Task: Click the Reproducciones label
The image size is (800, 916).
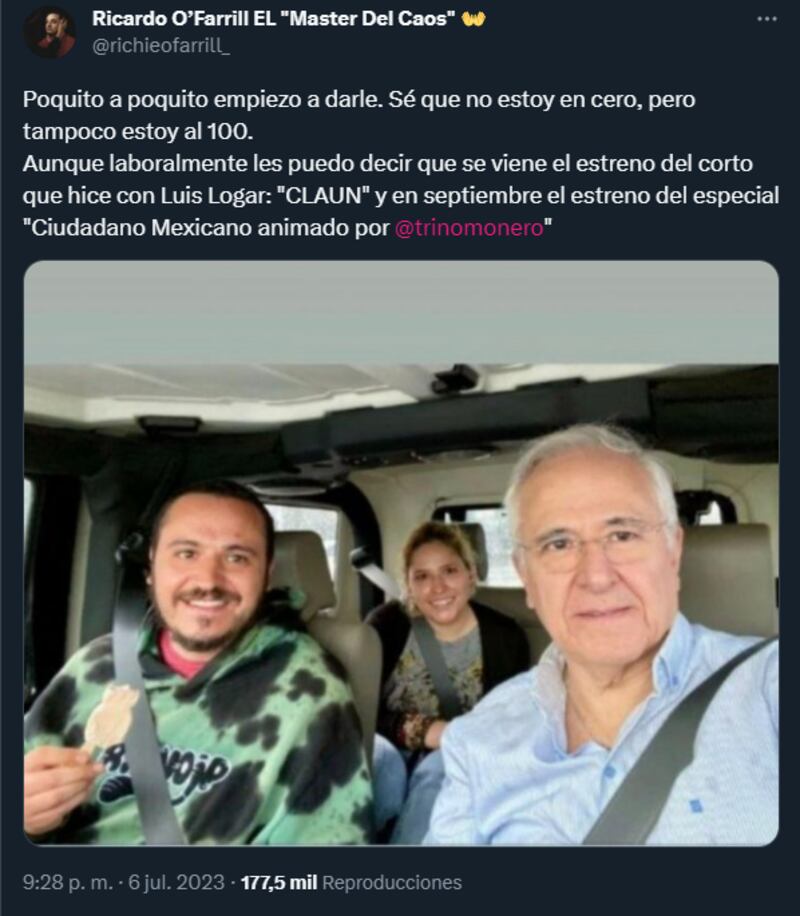Action: coord(392,882)
